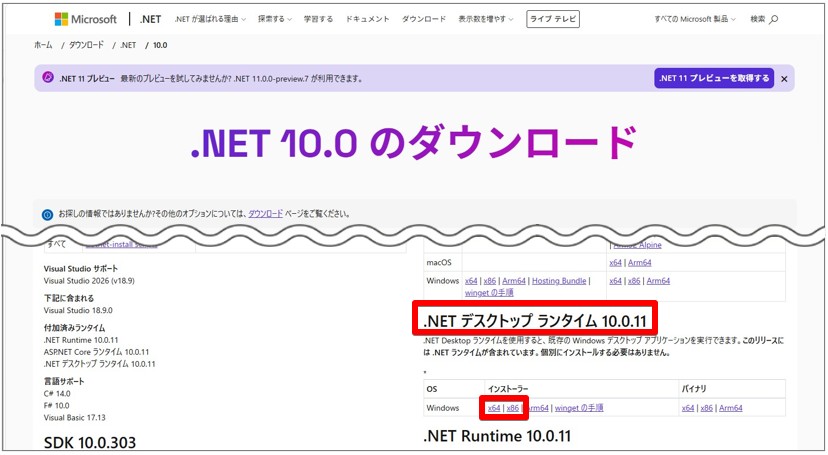Click the Microsoft logo
828x455 pixels.
coord(86,19)
